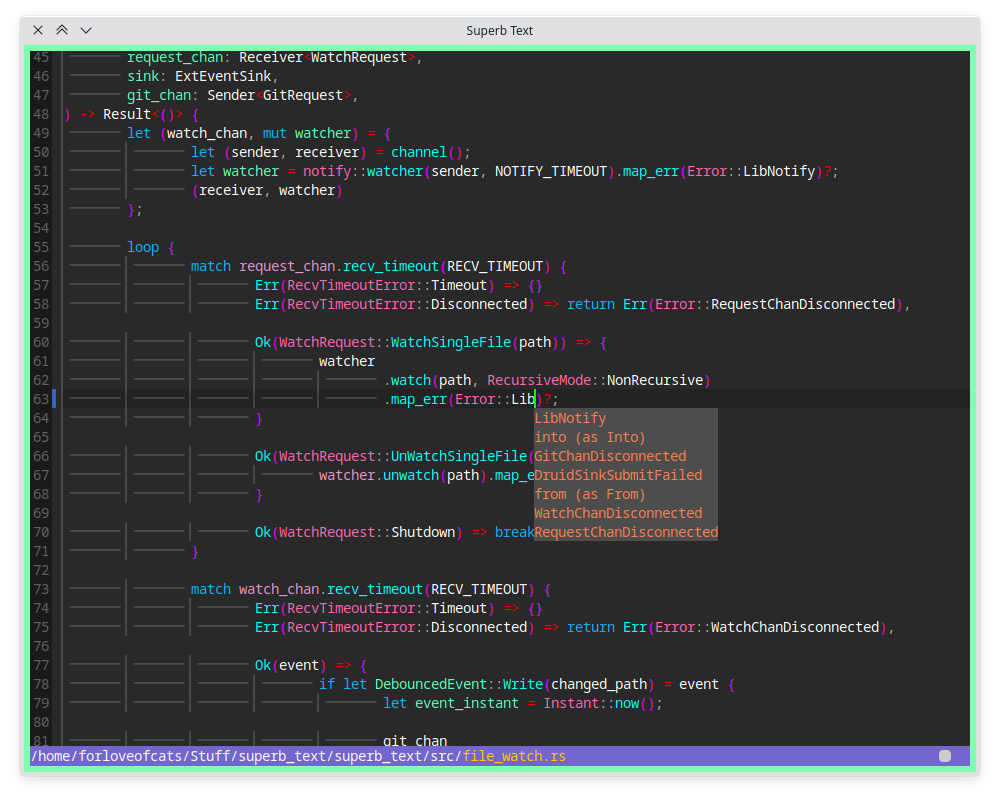Click the 'Instant' type on line 79
This screenshot has height=800, width=1000.
click(571, 704)
